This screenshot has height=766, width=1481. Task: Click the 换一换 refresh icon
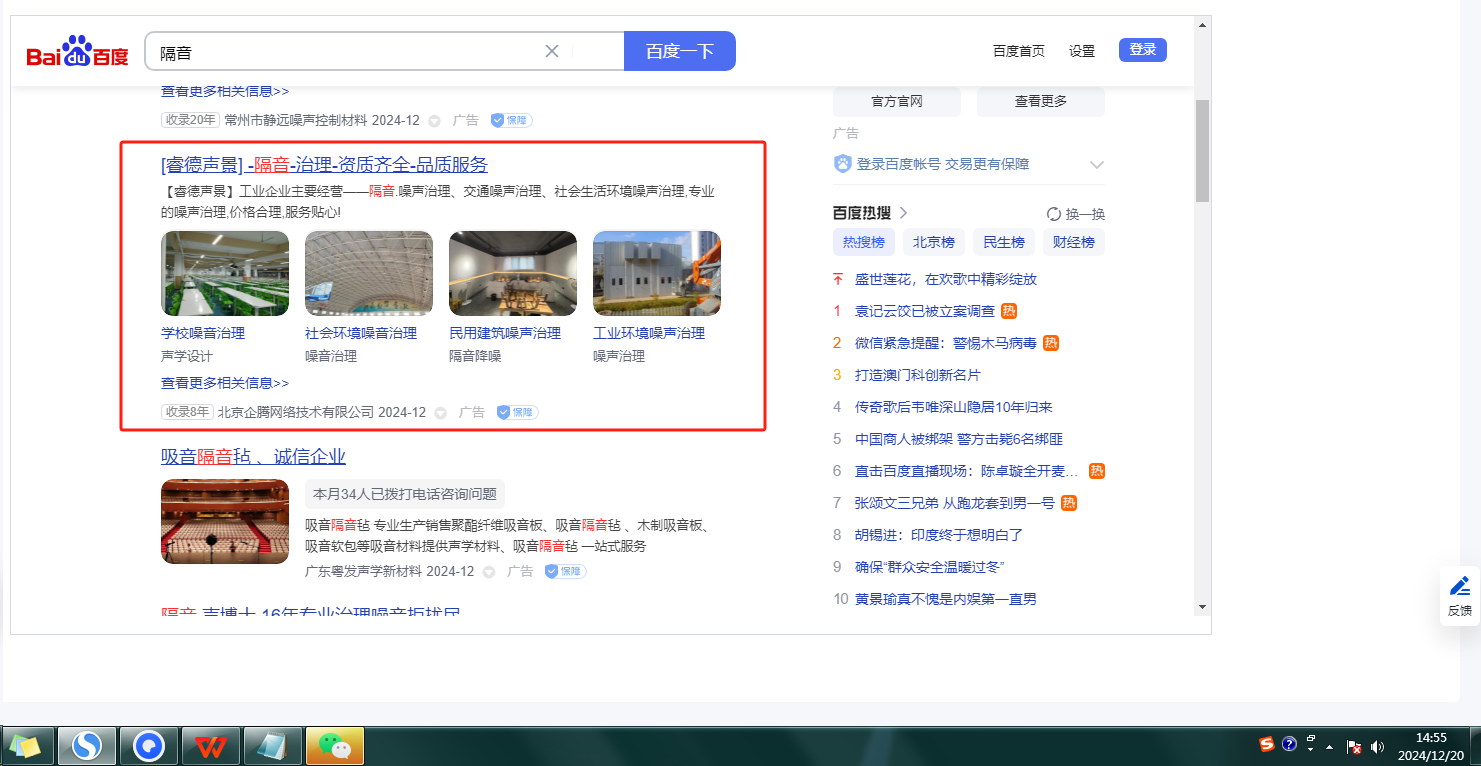point(1053,214)
